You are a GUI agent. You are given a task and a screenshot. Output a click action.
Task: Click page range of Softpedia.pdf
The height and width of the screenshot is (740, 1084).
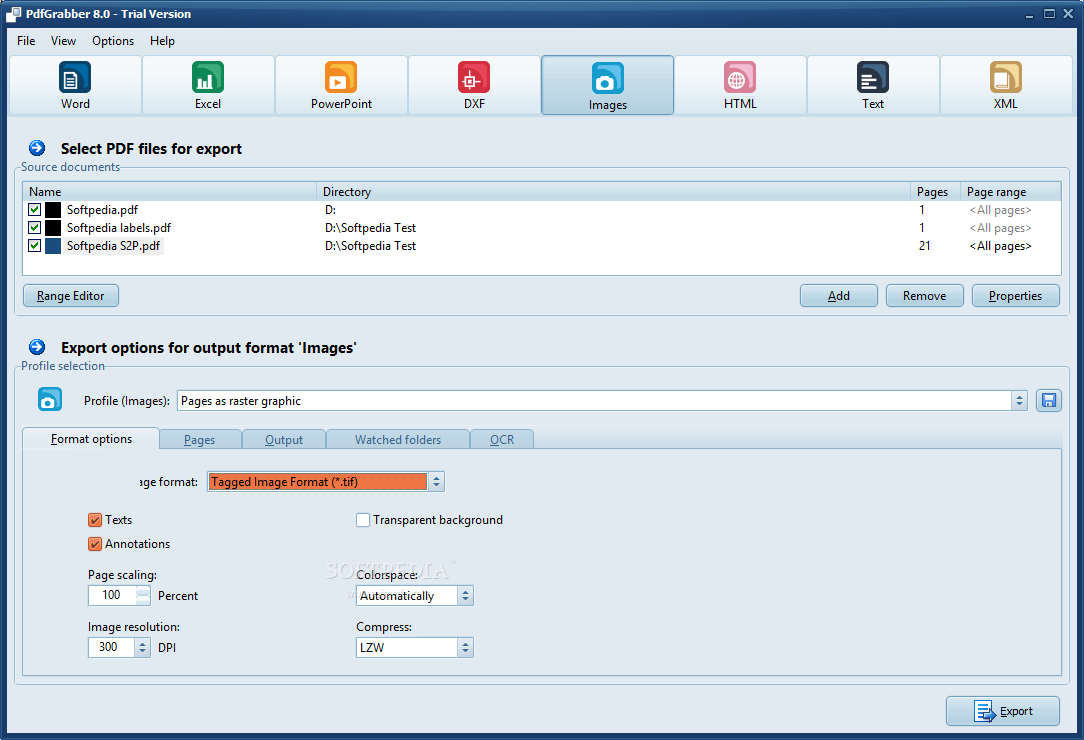(1000, 210)
